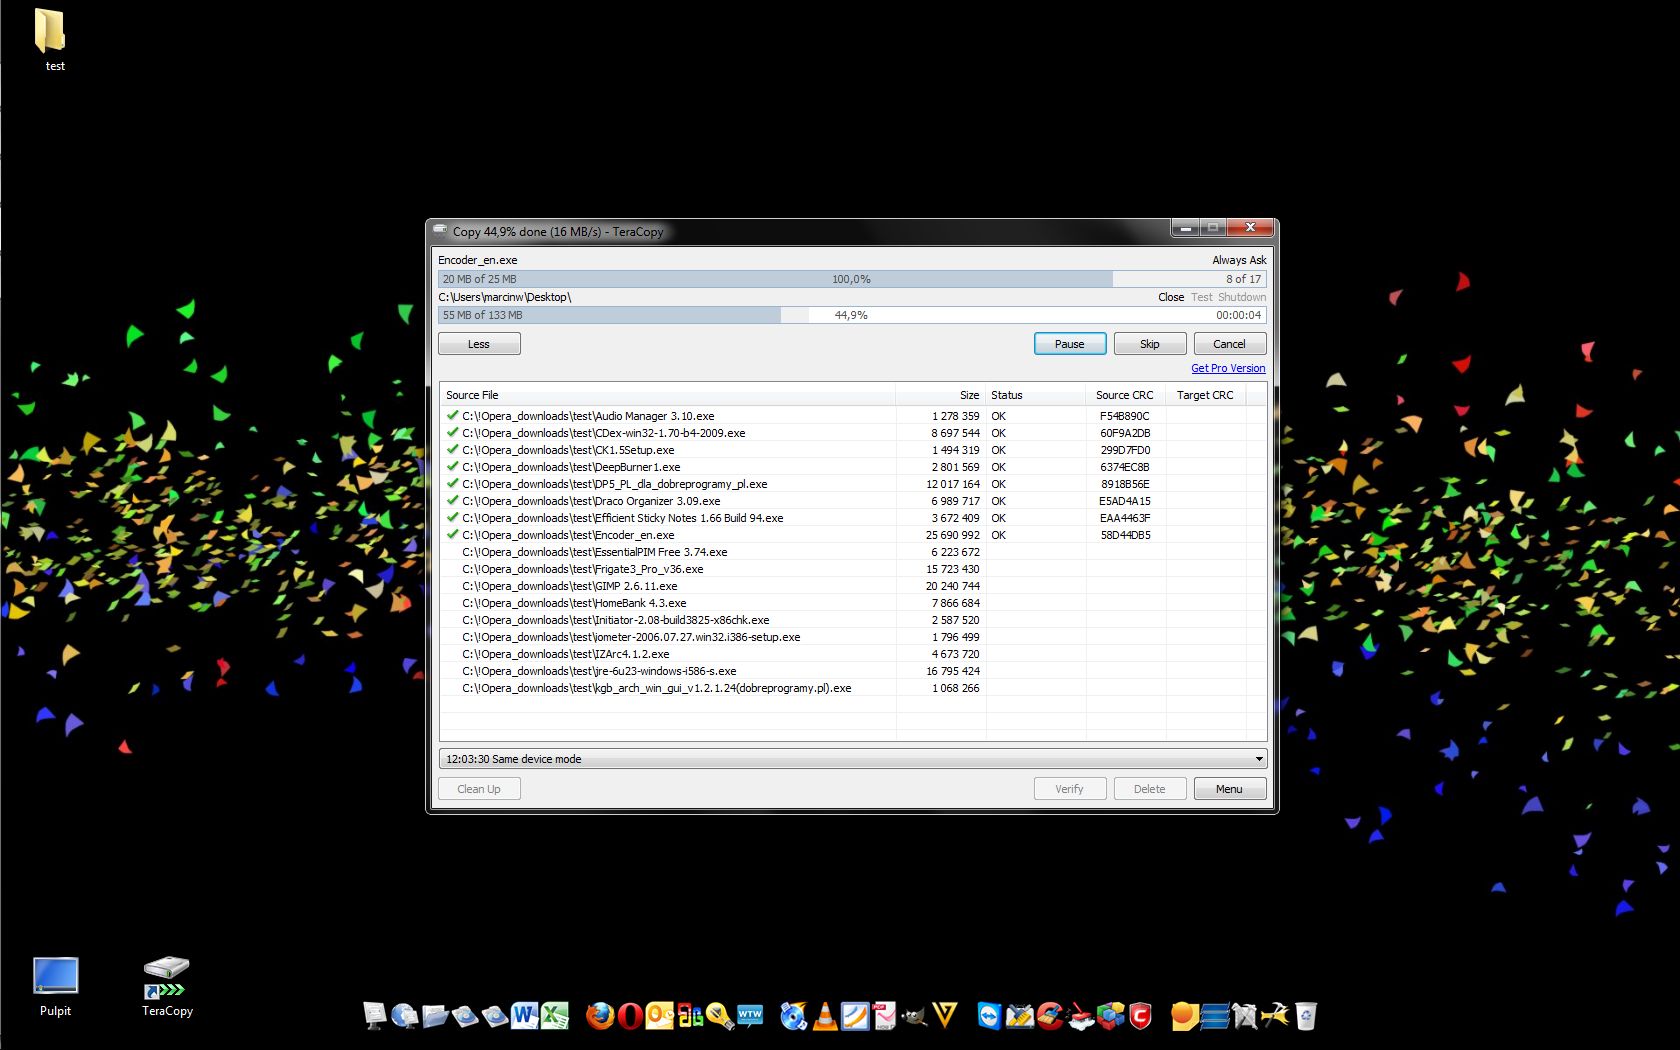Select the CDex-win32-1.70-b4-2009.exe row
The width and height of the screenshot is (1680, 1050).
(852, 433)
